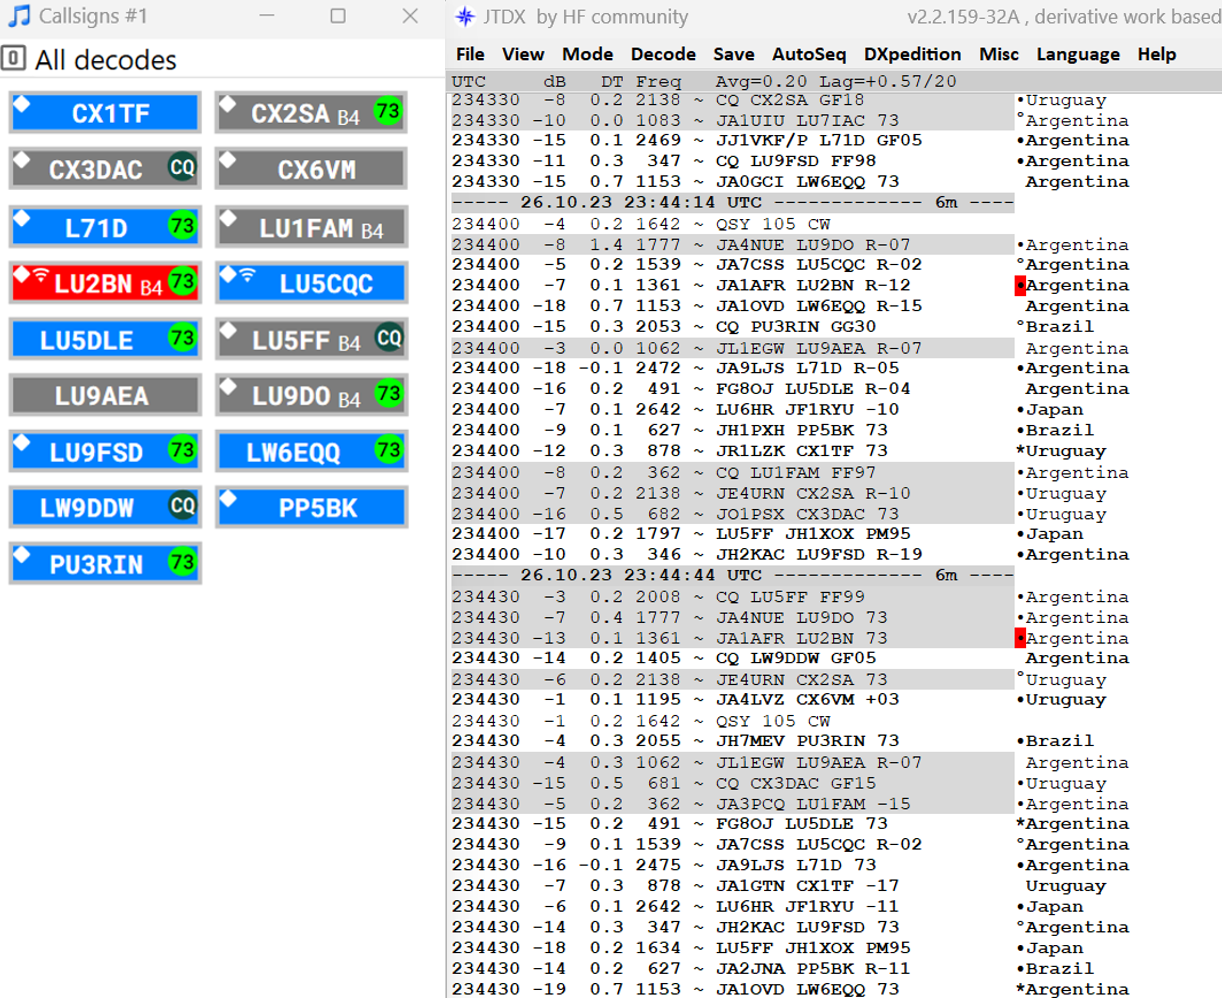Open the DXpedition menu
The width and height of the screenshot is (1222, 1002).
pos(912,54)
